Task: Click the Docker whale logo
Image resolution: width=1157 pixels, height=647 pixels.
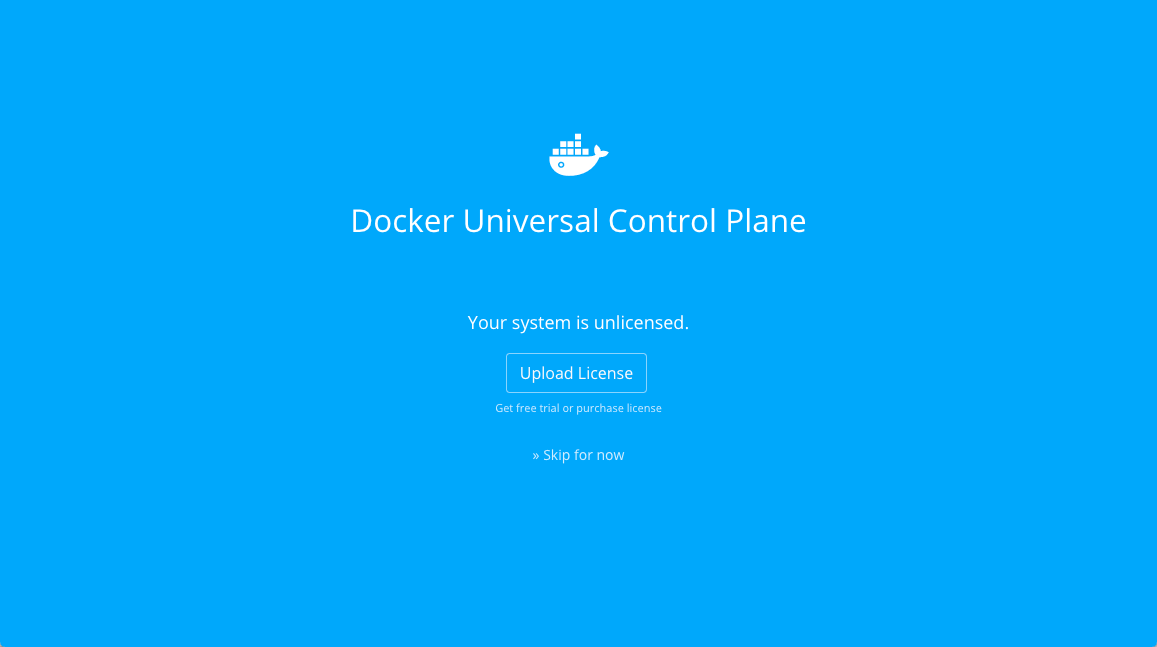Action: (578, 155)
